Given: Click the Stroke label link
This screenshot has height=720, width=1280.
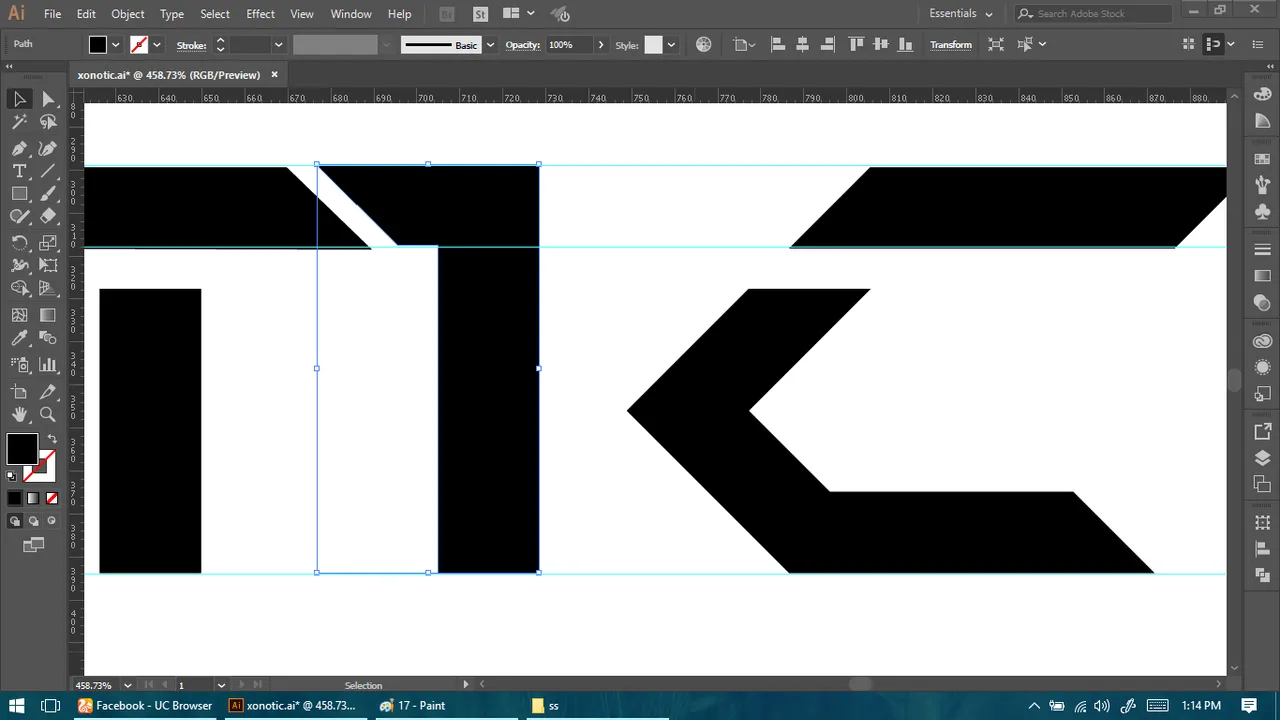Looking at the screenshot, I should coord(191,45).
